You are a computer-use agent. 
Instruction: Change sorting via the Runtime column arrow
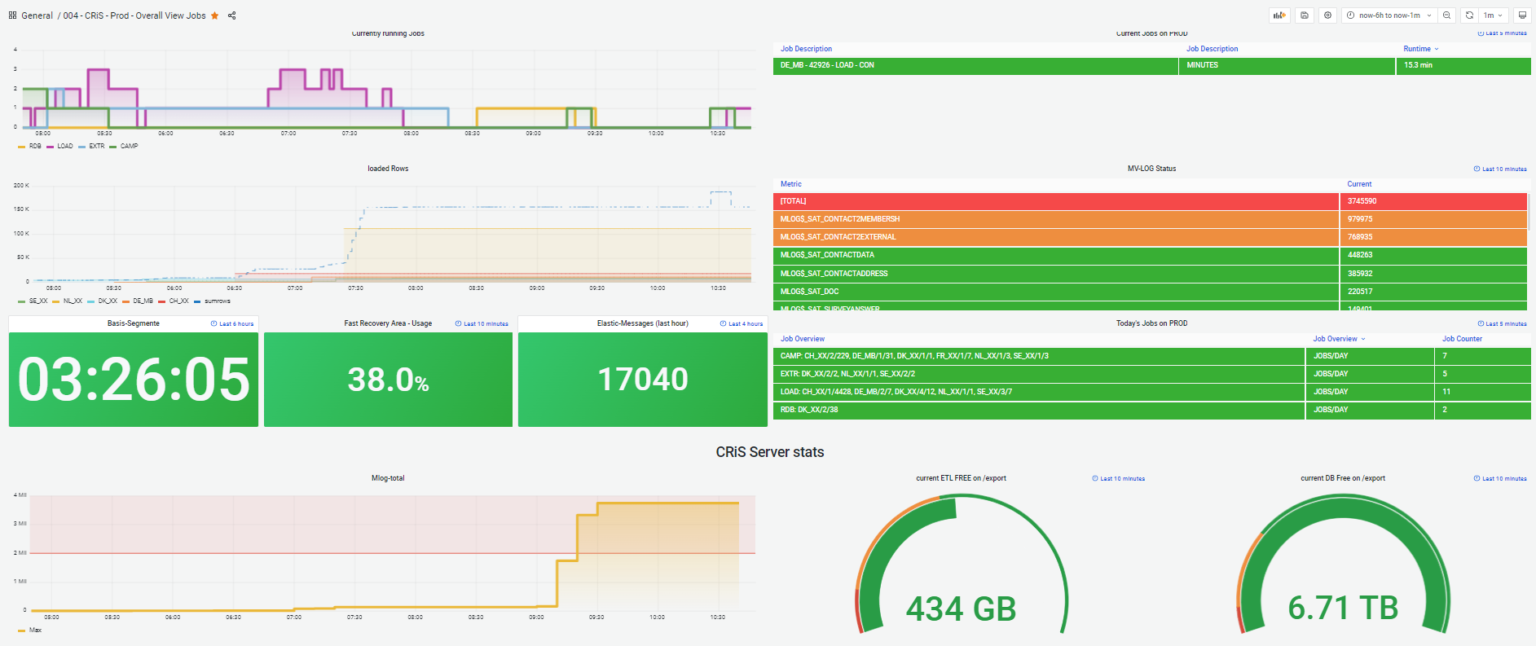pos(1437,48)
